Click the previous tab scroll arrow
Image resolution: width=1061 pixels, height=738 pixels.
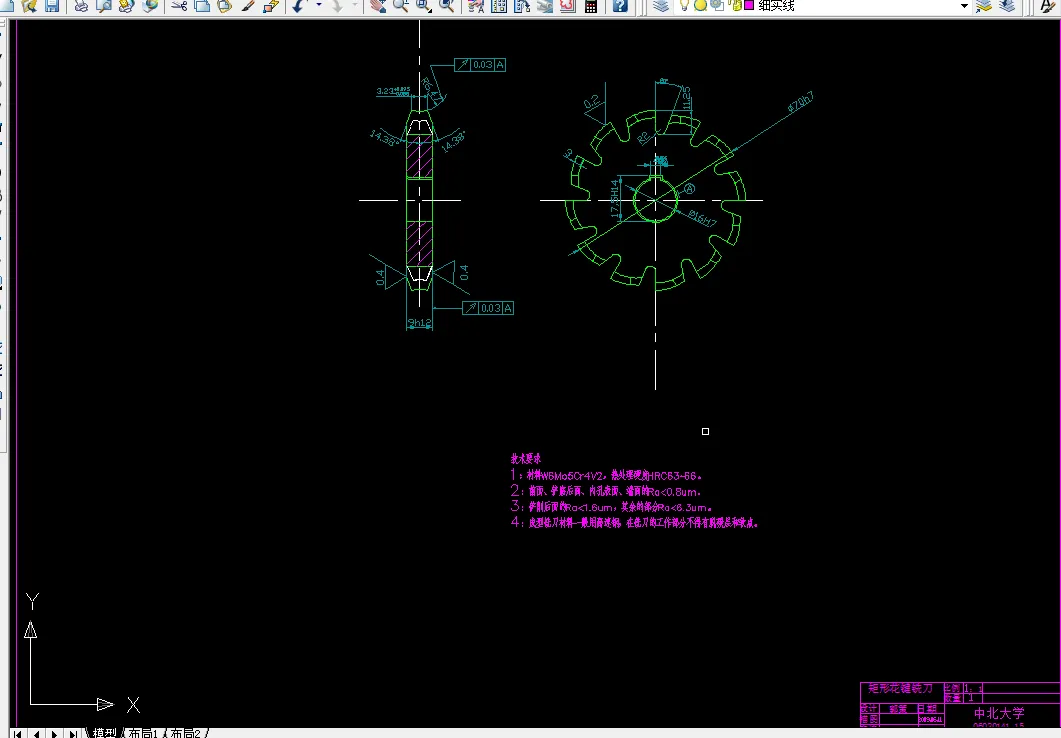36,734
